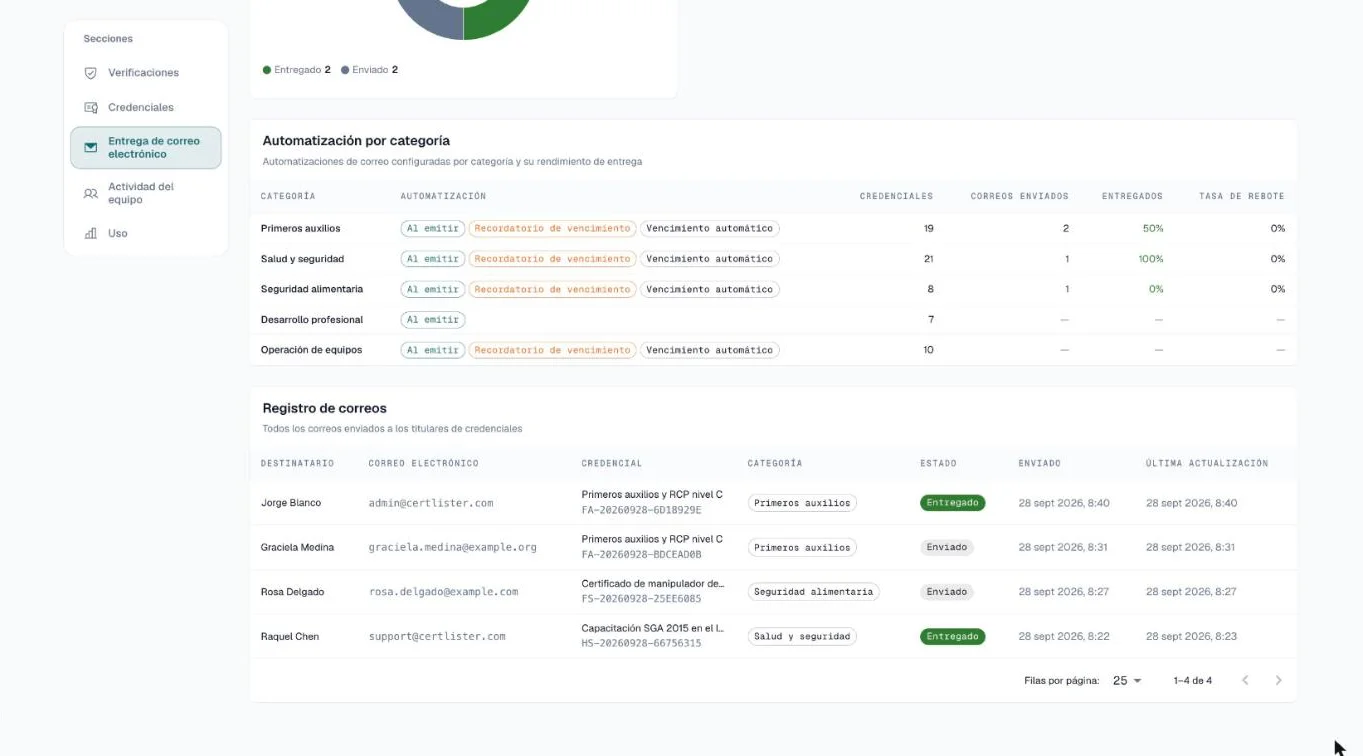Image resolution: width=1363 pixels, height=756 pixels.
Task: Click credential code HS-20260928-66756315
Action: click(x=641, y=643)
